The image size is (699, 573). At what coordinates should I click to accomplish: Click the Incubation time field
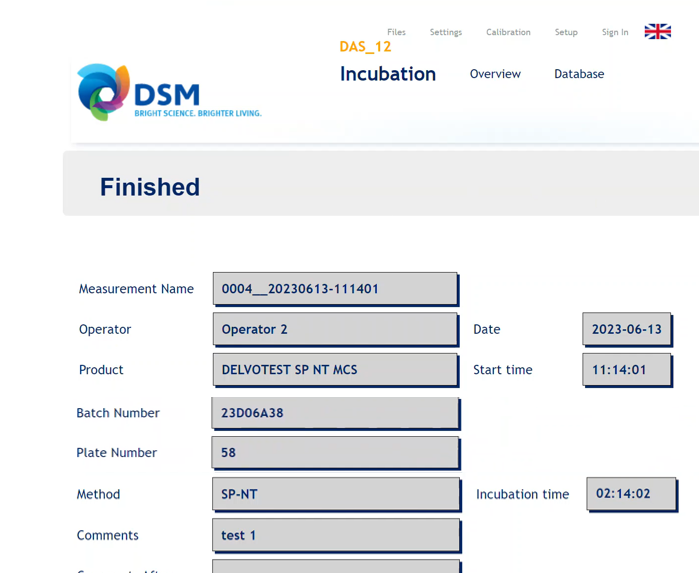coord(630,494)
